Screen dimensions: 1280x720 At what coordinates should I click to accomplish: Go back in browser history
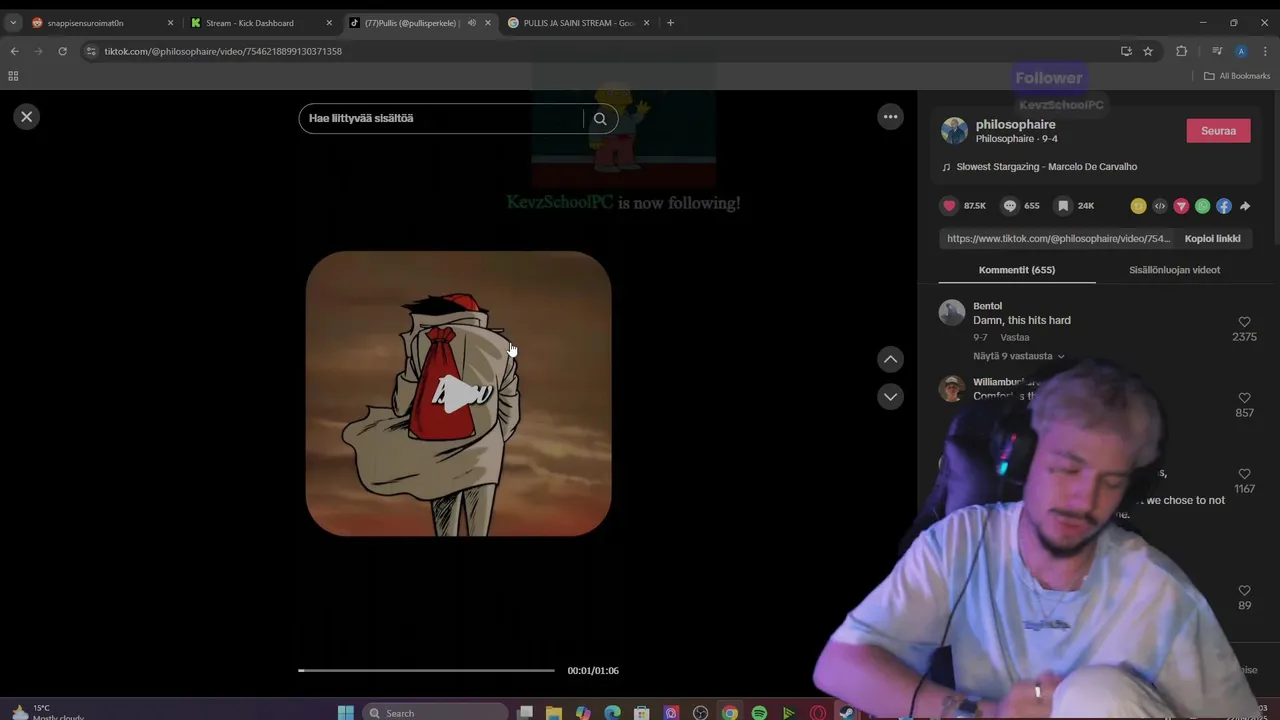14,51
